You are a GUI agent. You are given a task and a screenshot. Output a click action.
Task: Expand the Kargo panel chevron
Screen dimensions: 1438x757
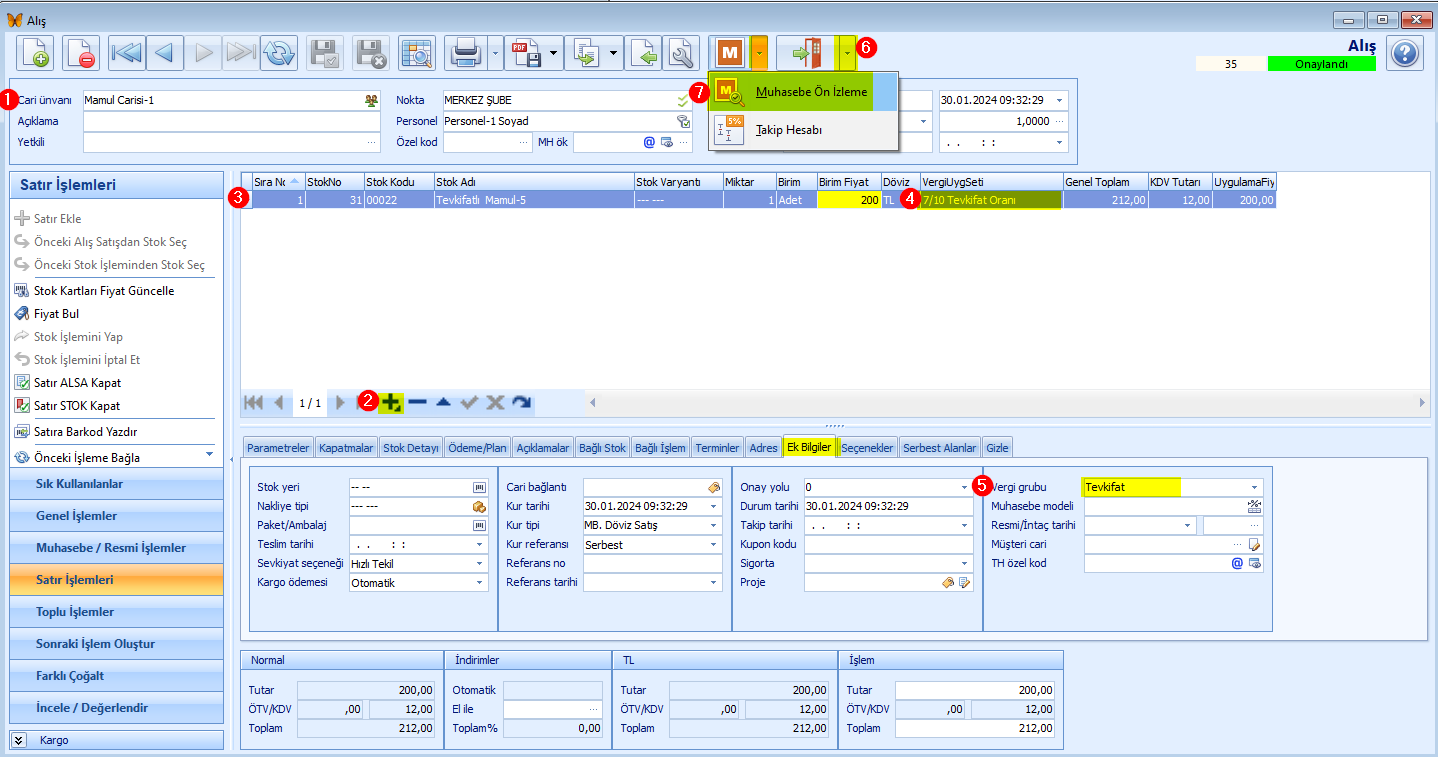click(x=18, y=740)
